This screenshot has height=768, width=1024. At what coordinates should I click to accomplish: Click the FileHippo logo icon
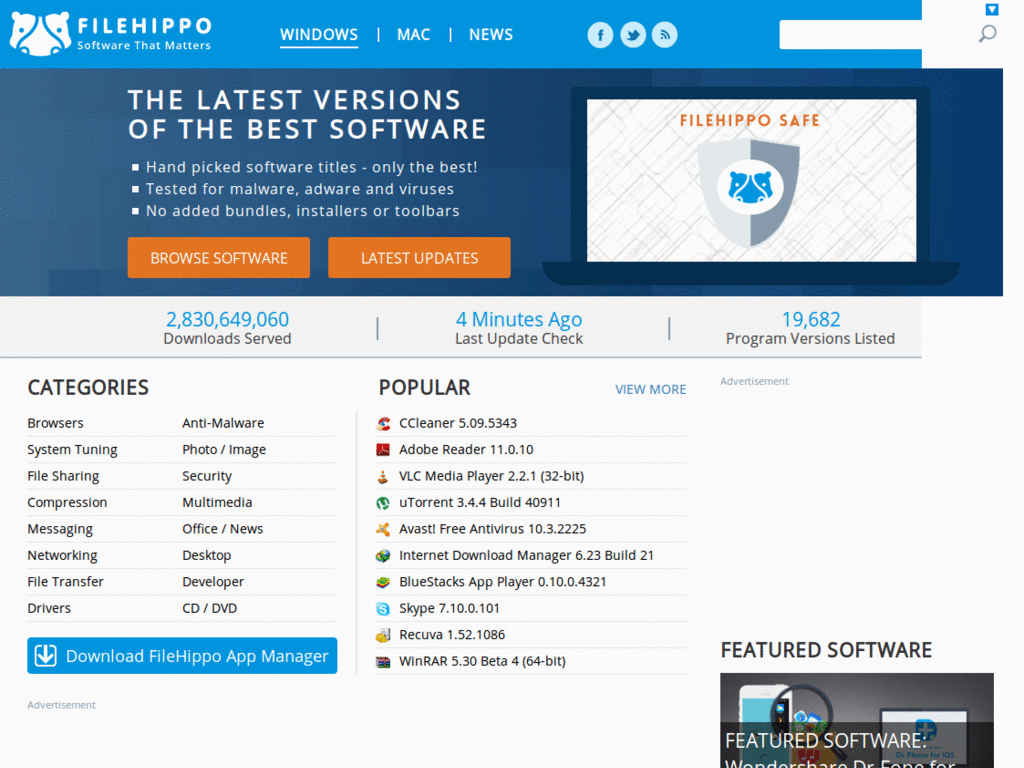[x=40, y=33]
